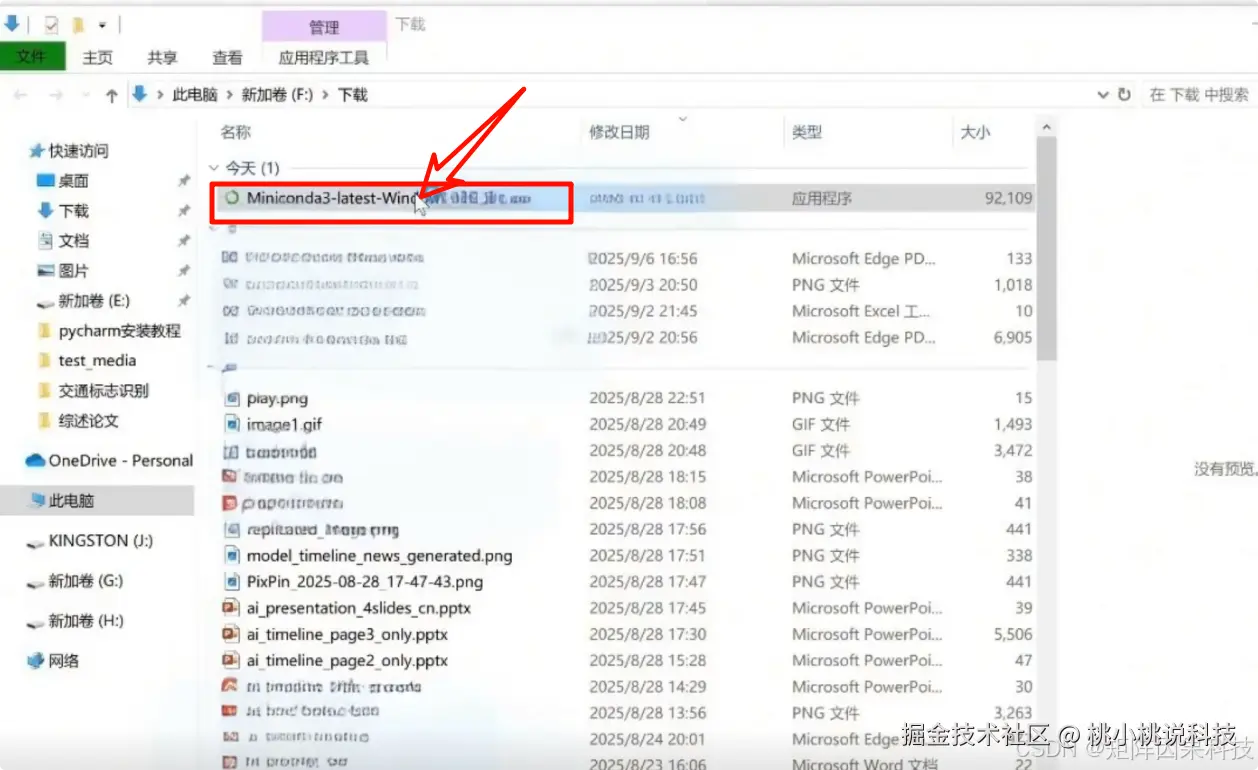The width and height of the screenshot is (1258, 770).
Task: Open the recent locations dropdown near navigation arrows
Action: point(84,96)
